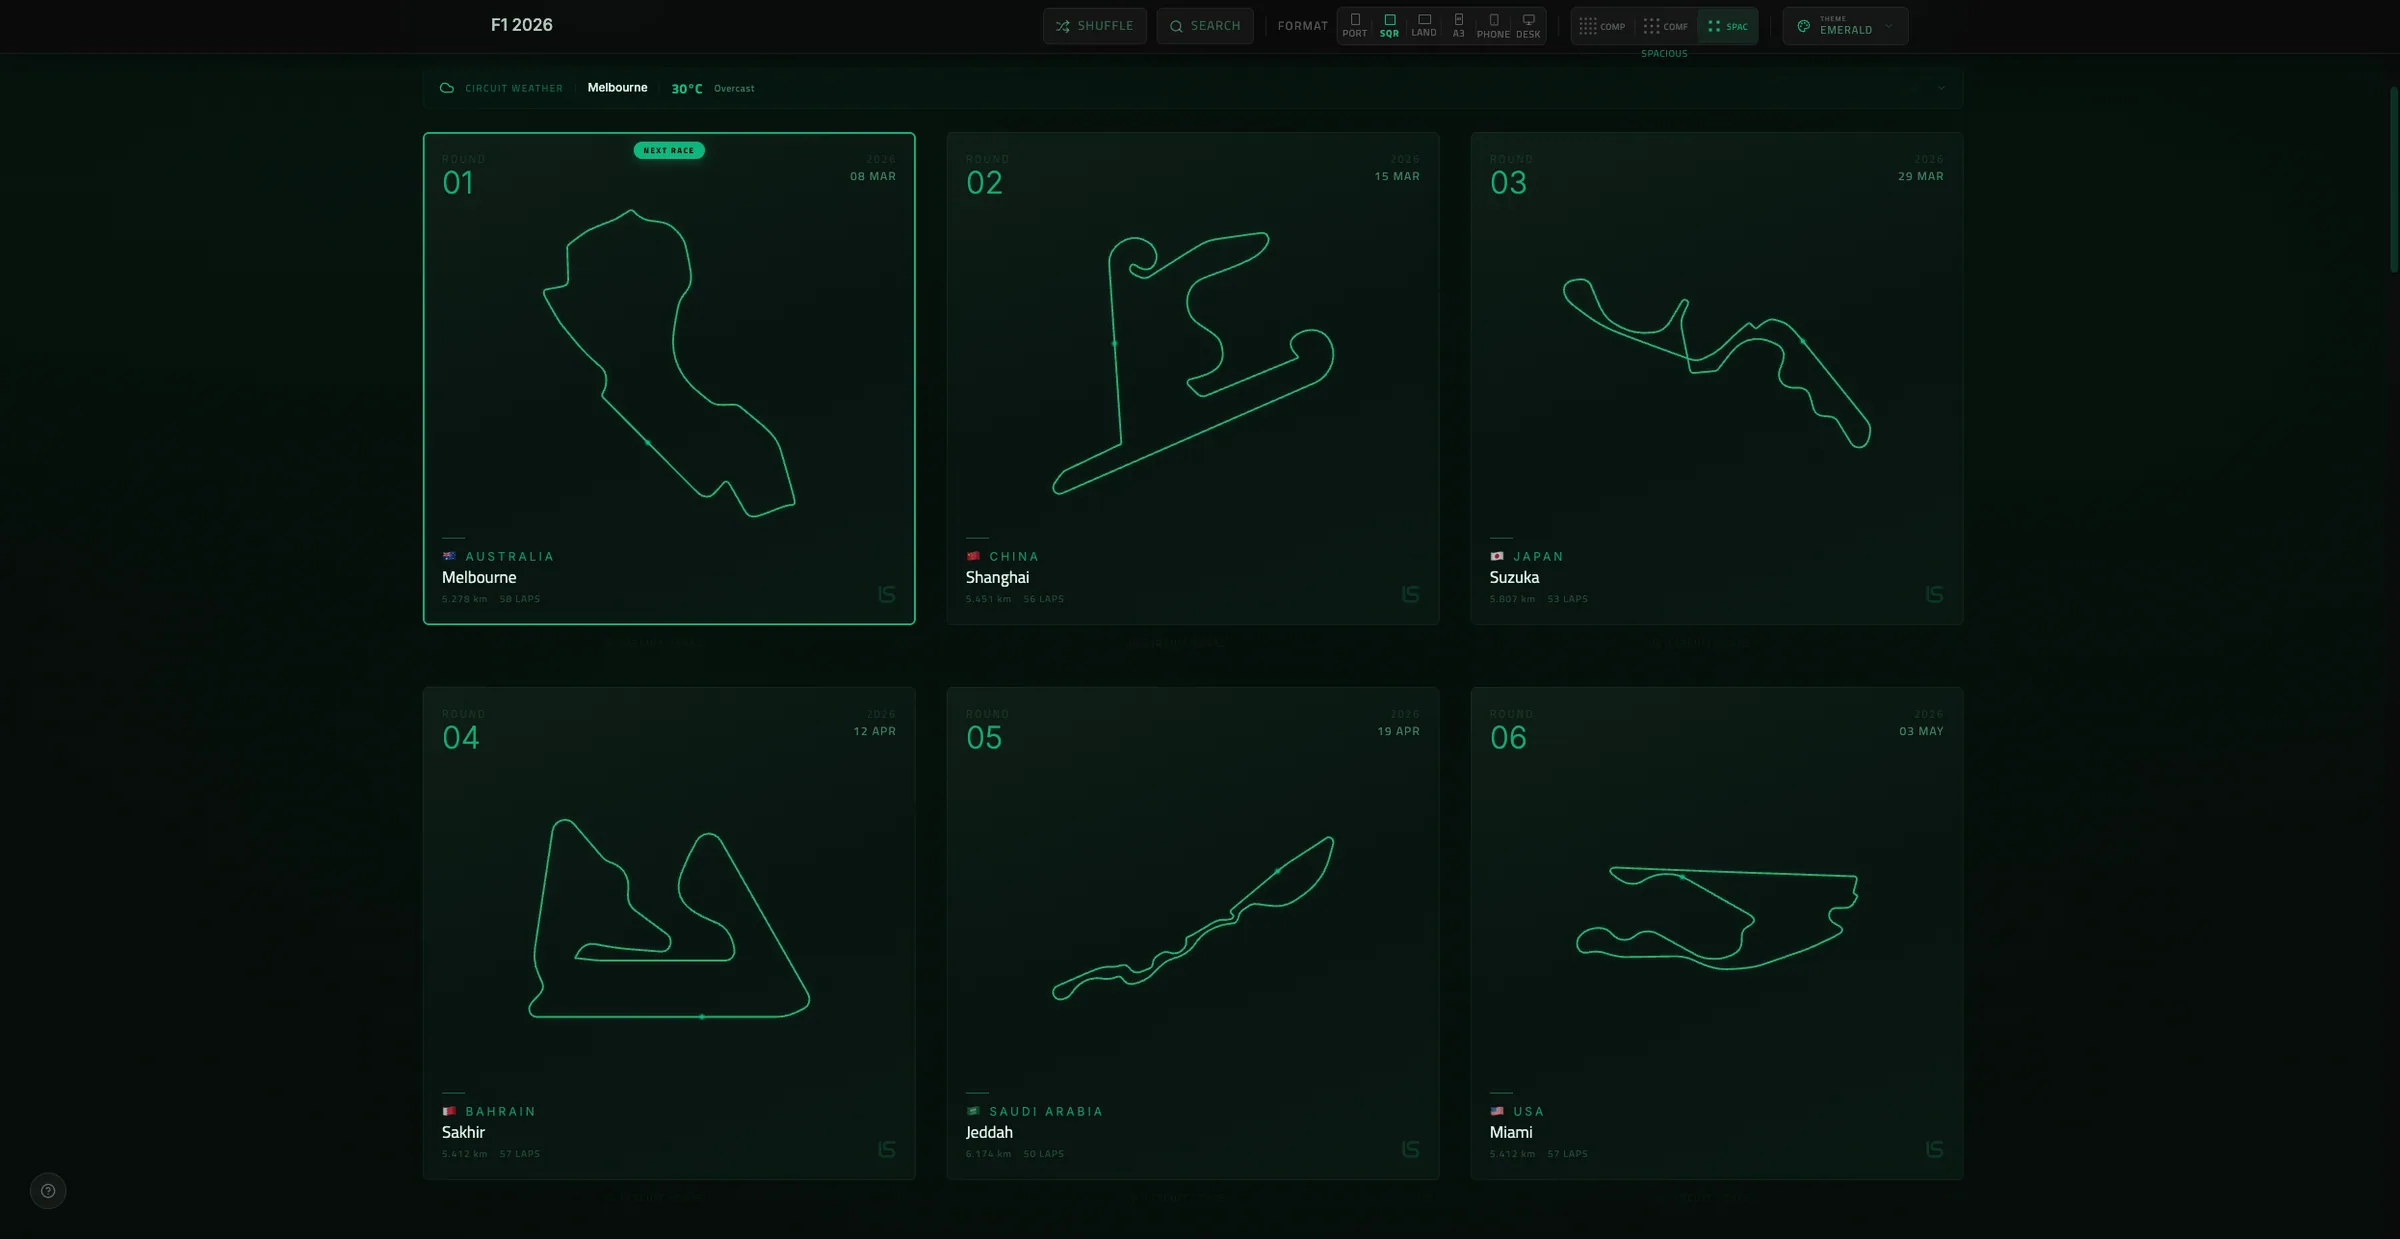Click the NEXT RACE badge
Screen dimensions: 2400x1239
(x=669, y=150)
